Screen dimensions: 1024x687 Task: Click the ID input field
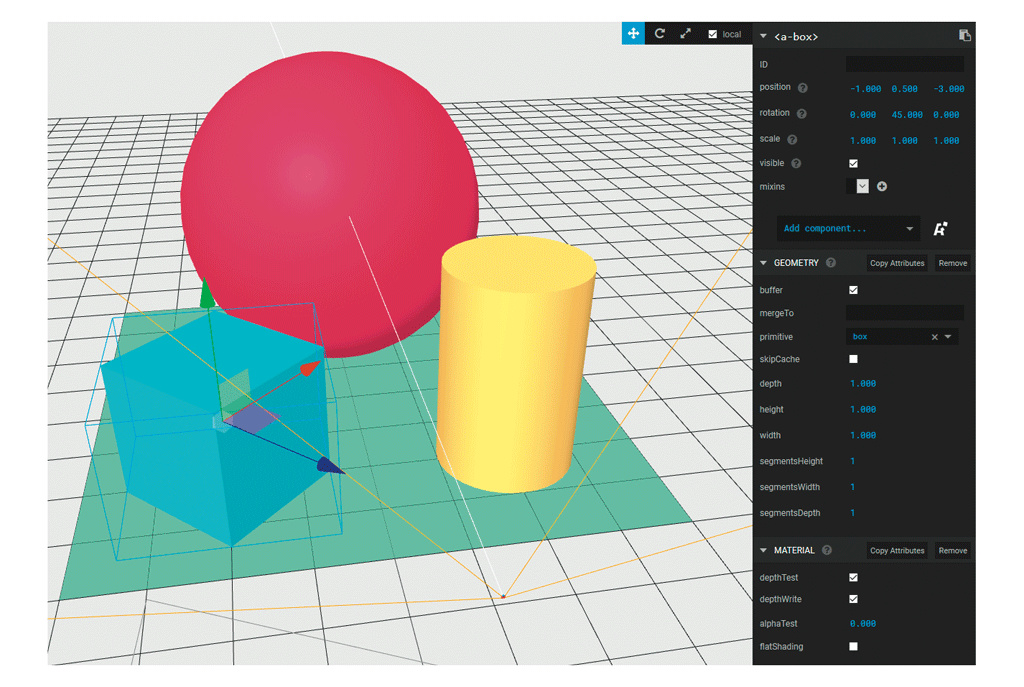[x=904, y=64]
